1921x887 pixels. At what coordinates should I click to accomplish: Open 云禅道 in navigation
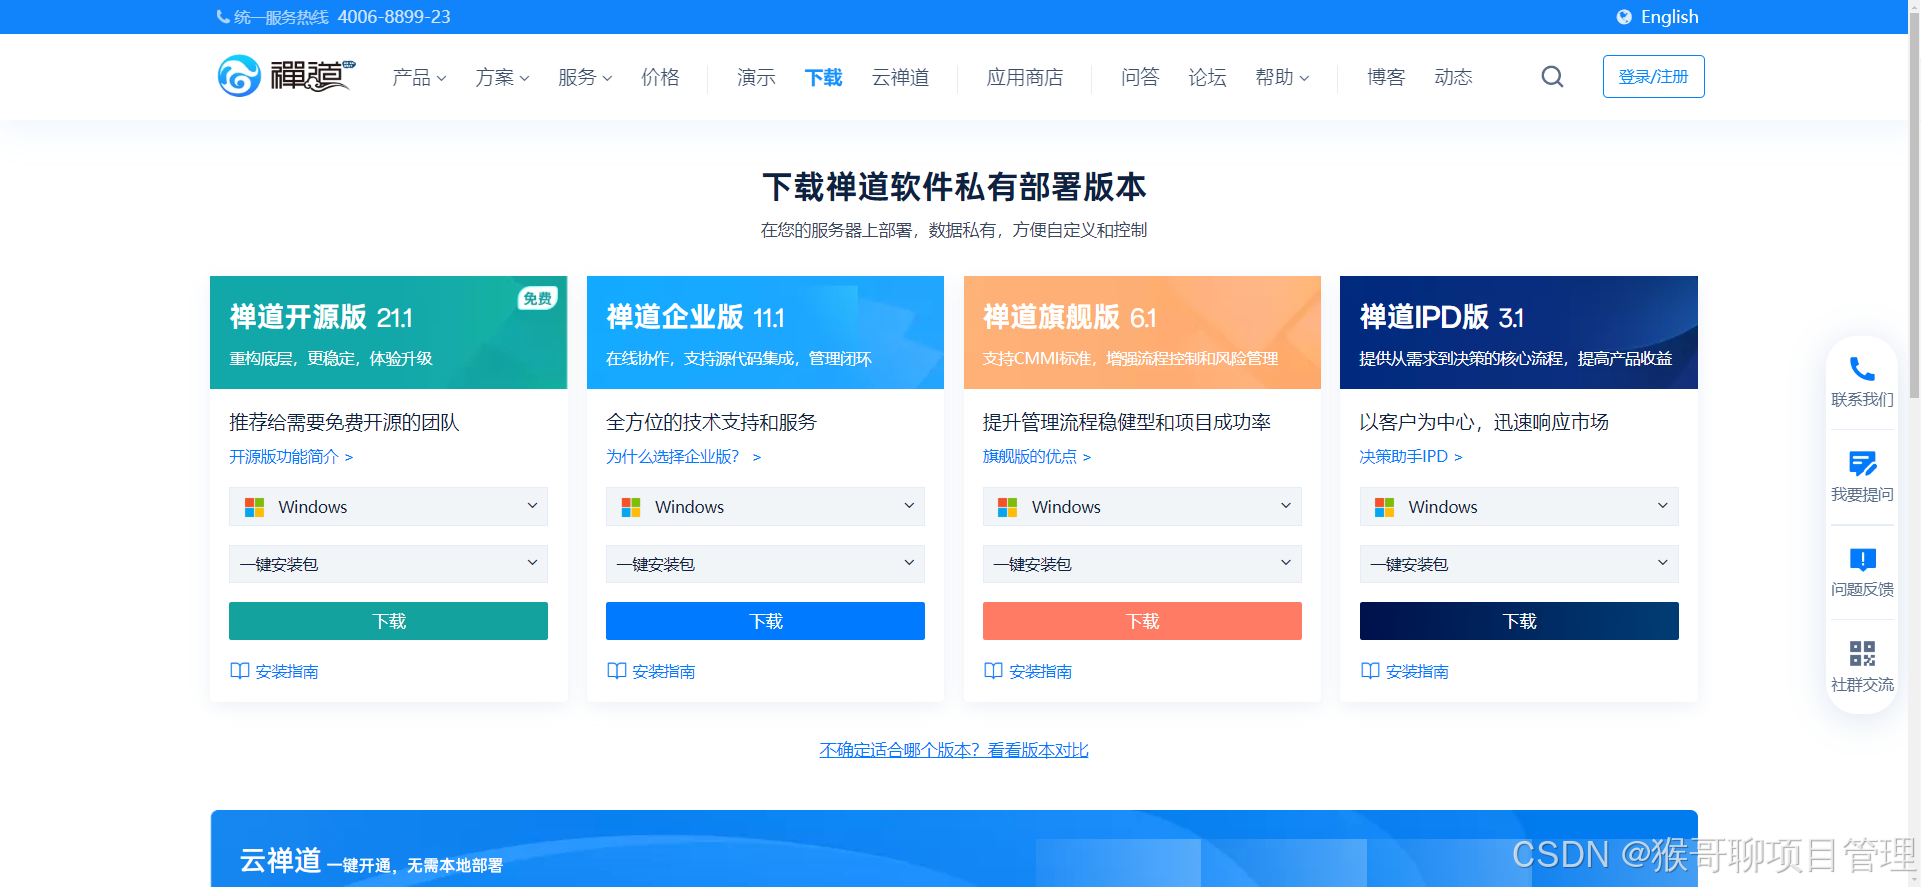pyautogui.click(x=900, y=77)
